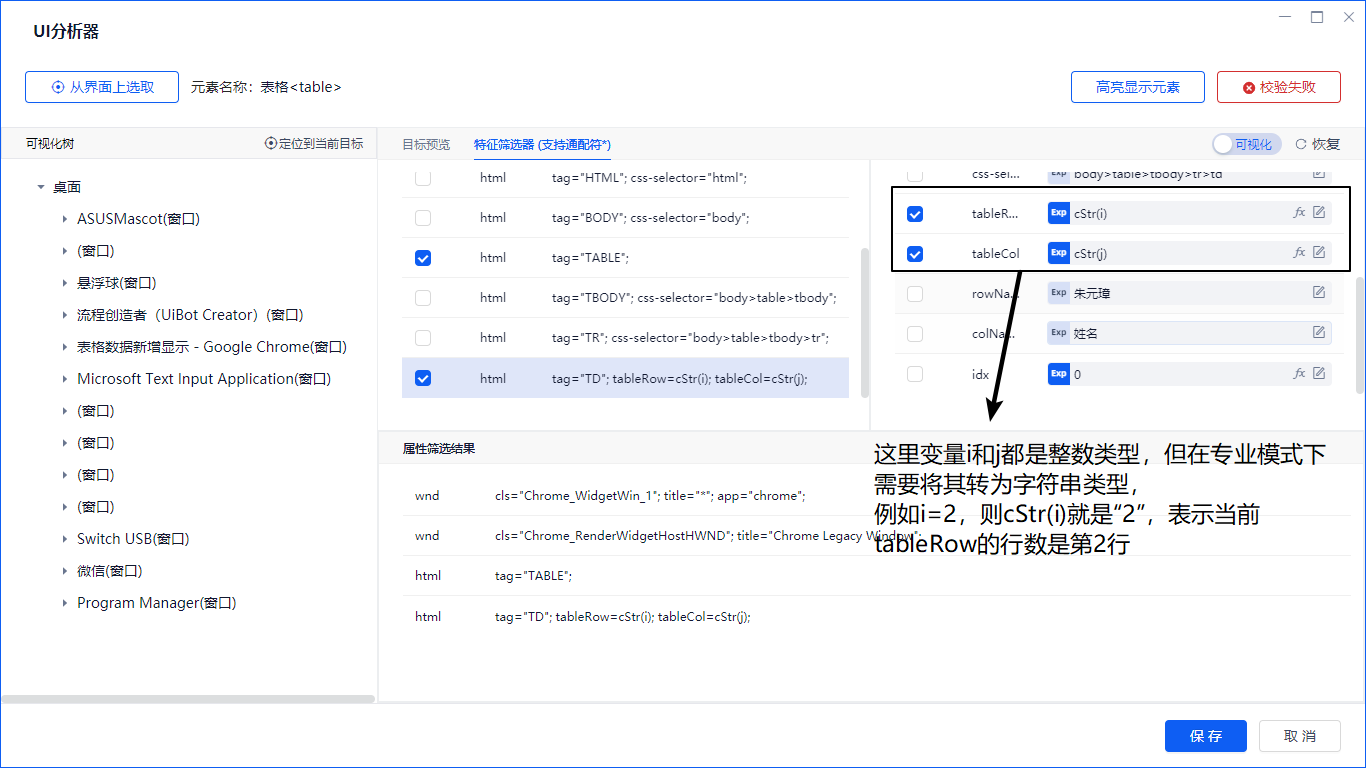
Task: Expand the 微信(窗口) node
Action: point(65,571)
